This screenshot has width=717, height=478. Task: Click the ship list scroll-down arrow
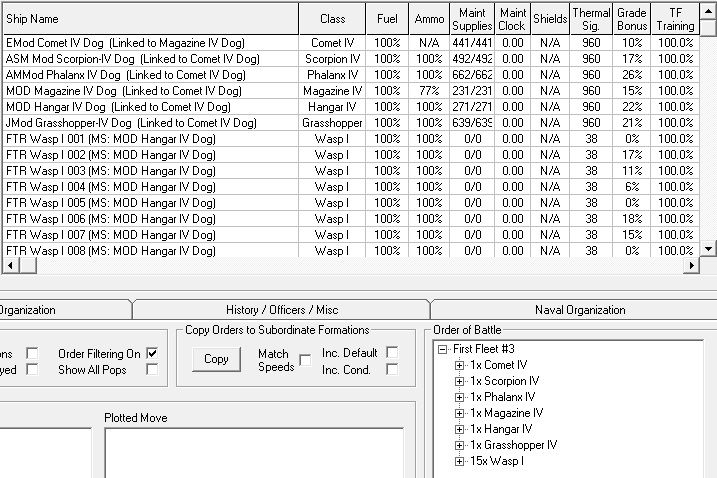pos(708,249)
